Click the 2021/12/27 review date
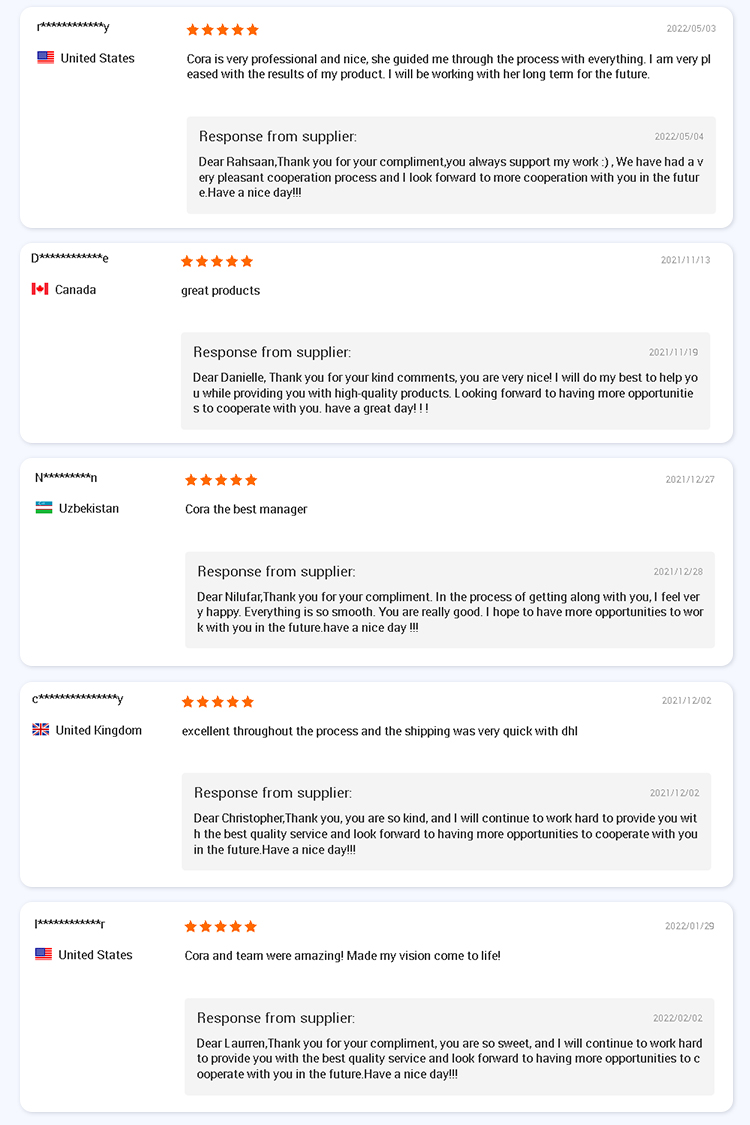The image size is (750, 1125). click(x=690, y=479)
